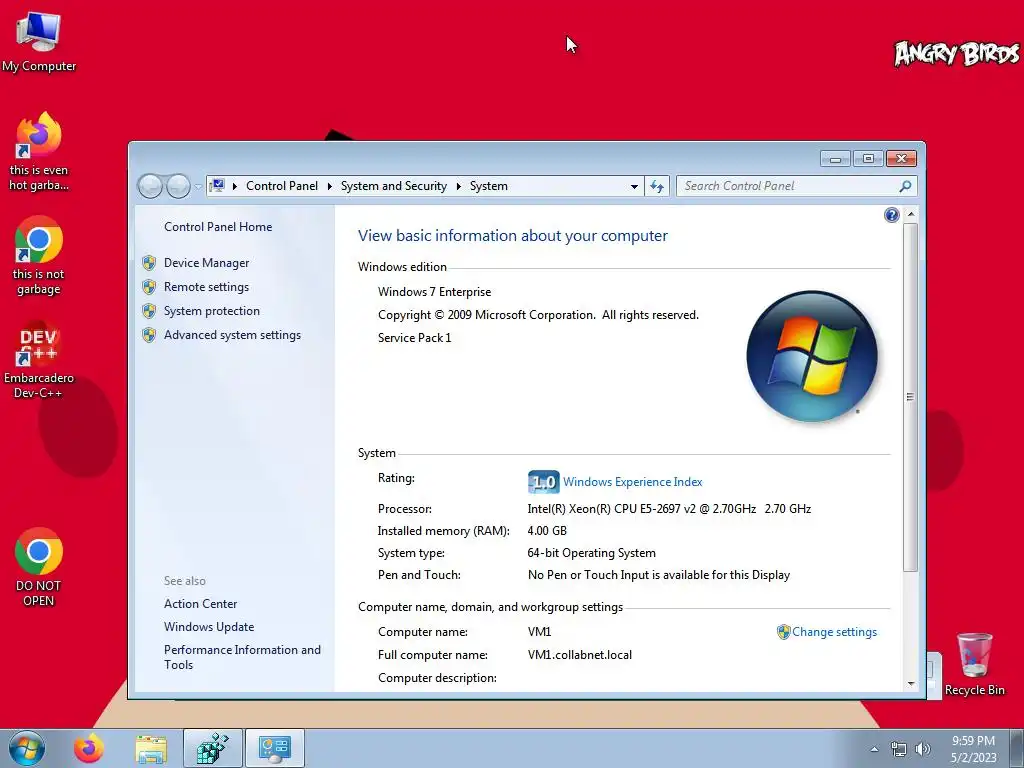Launch Embarcadero Dev-C++ desktop shortcut
This screenshot has height=768, width=1024.
[x=39, y=359]
